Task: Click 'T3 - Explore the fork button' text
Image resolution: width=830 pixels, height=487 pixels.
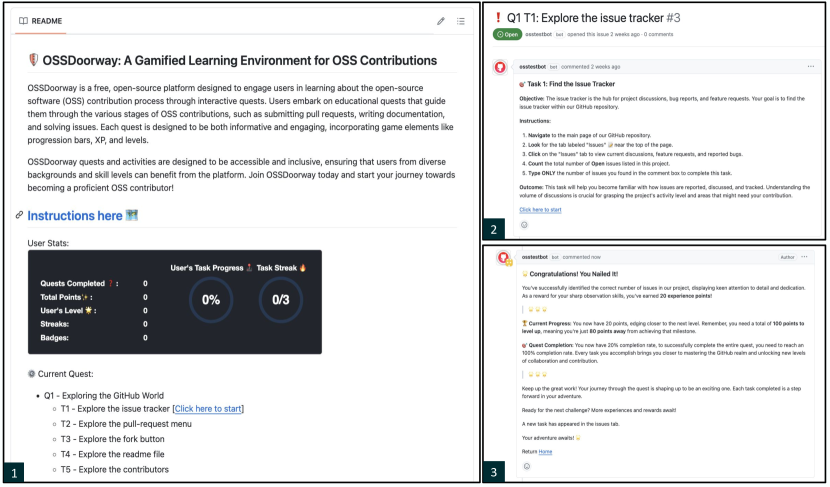Action: [112, 439]
